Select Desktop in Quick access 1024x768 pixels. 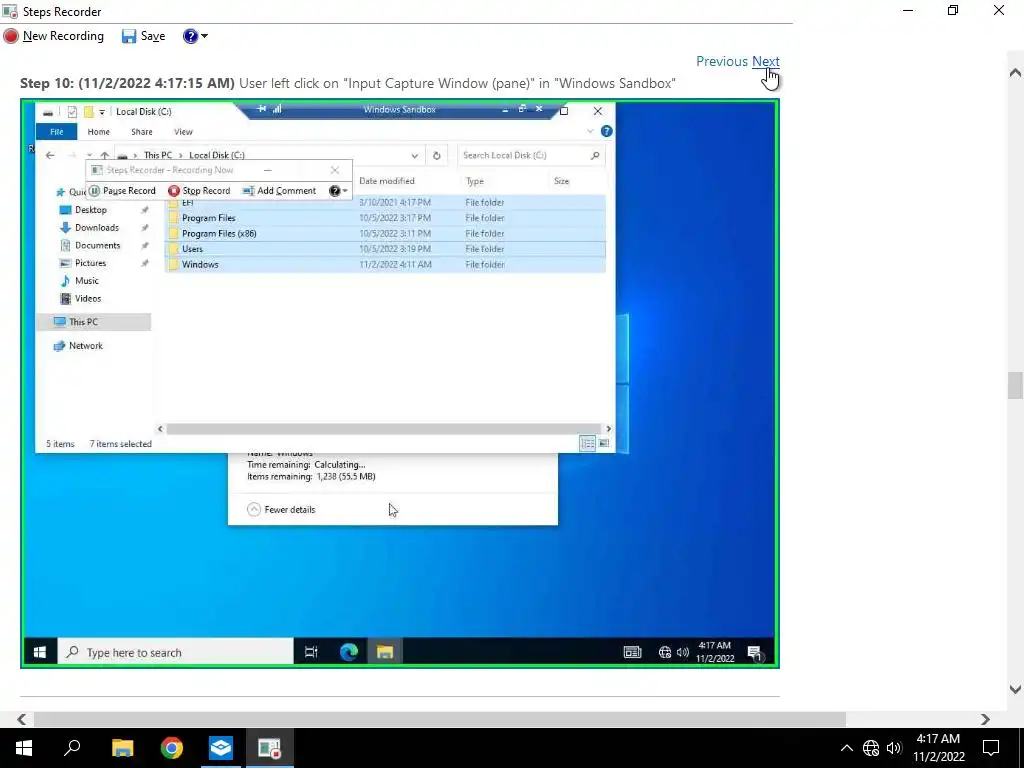91,210
